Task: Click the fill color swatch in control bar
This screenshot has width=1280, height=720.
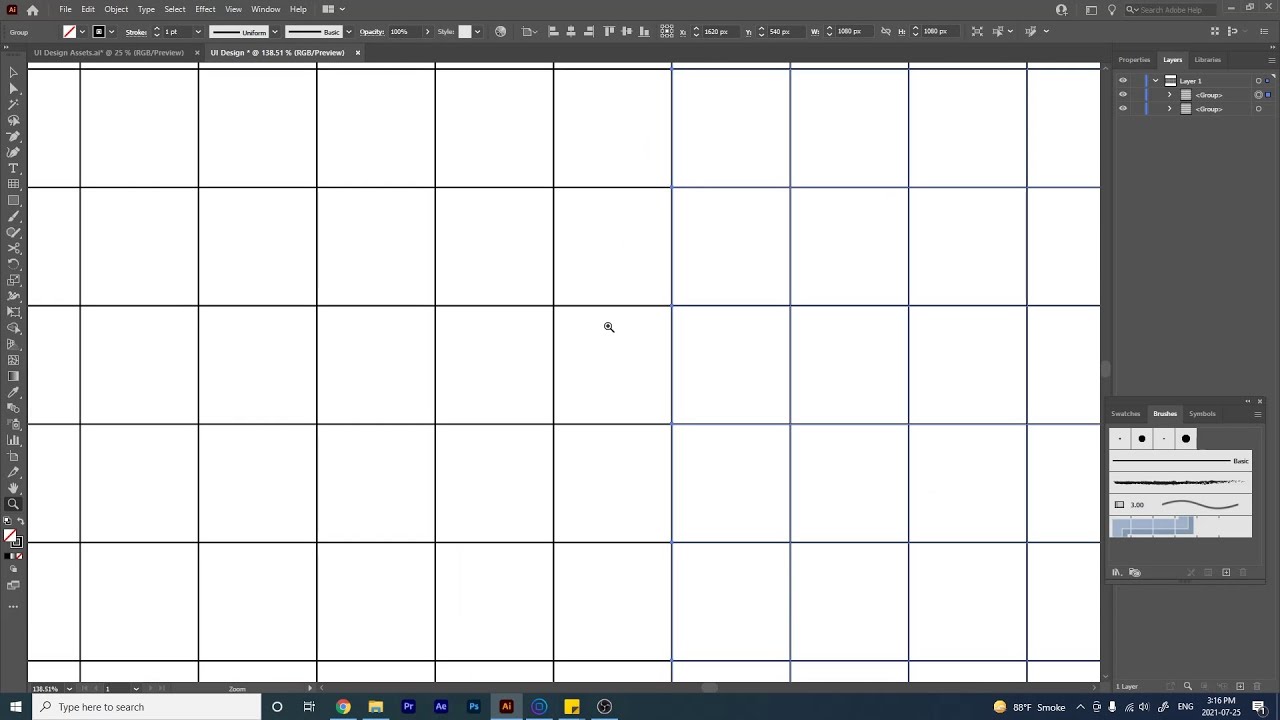Action: point(69,32)
